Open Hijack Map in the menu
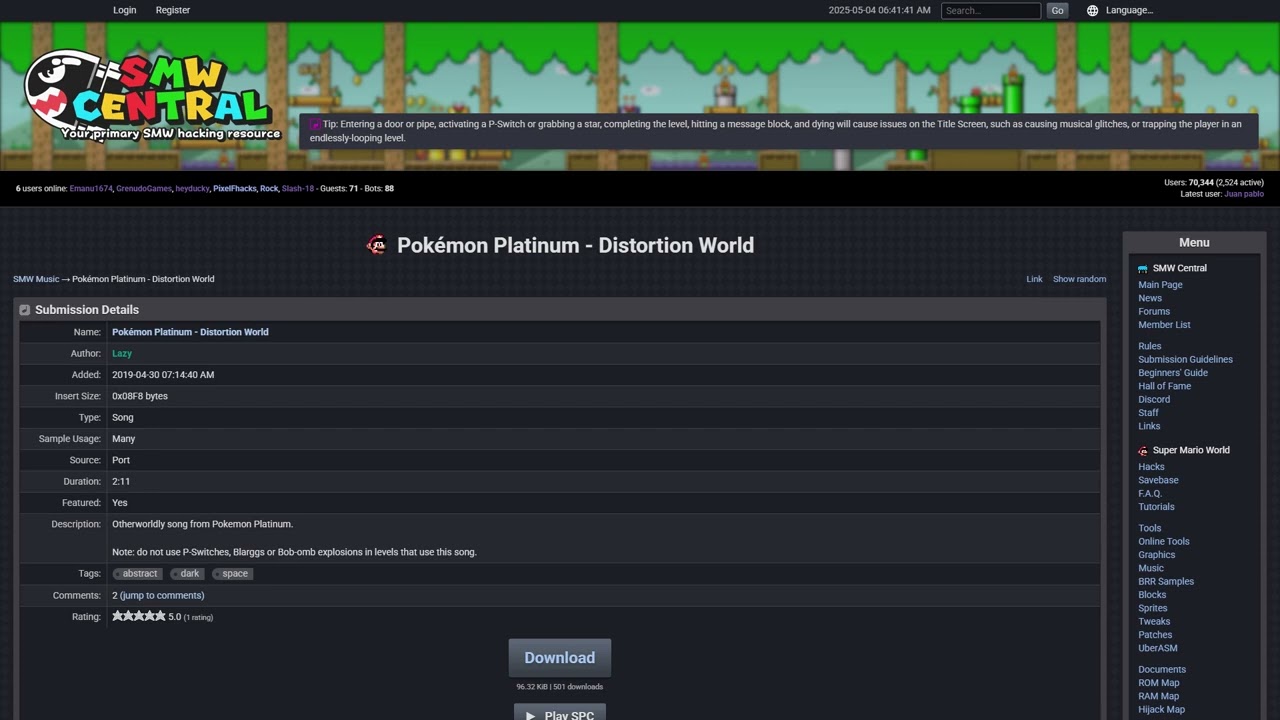 [x=1161, y=710]
